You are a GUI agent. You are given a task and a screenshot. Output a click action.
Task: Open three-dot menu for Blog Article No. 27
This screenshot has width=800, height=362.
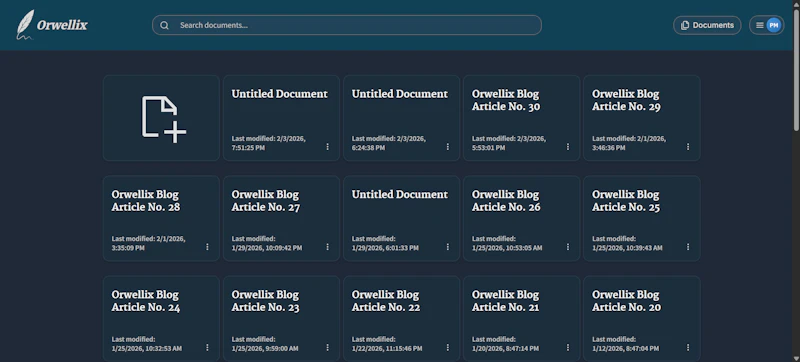[x=328, y=247]
